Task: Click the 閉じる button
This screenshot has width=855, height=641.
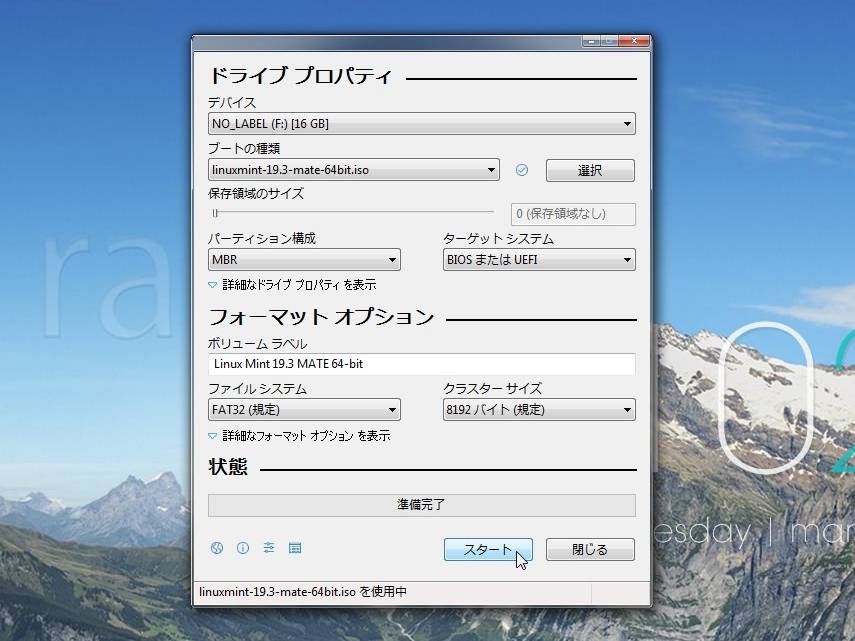Action: [590, 549]
